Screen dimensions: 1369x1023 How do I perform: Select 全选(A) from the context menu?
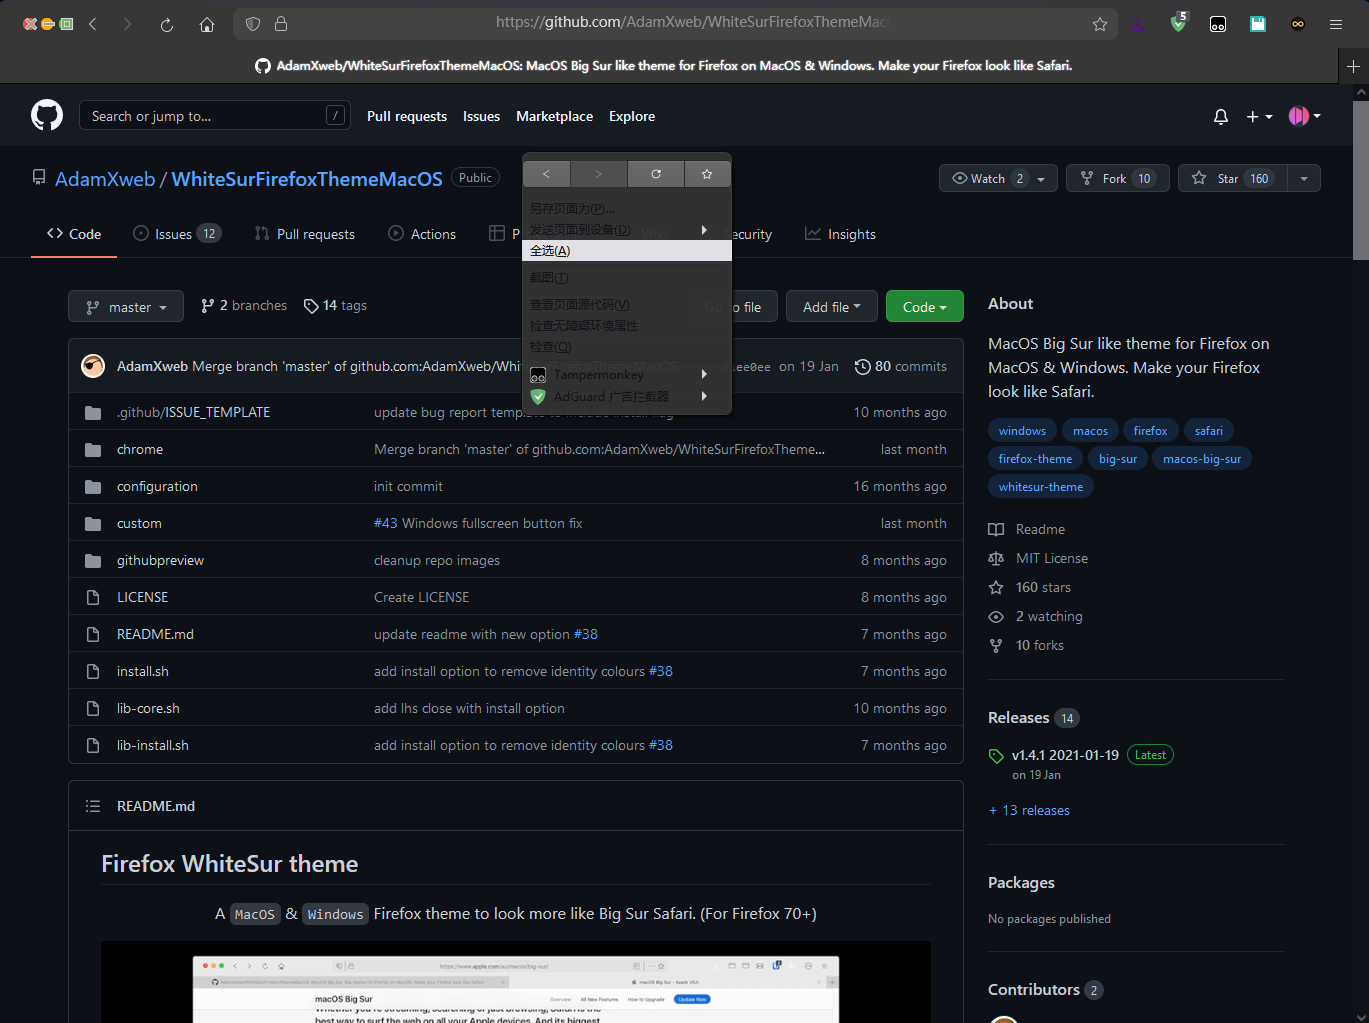pyautogui.click(x=549, y=250)
